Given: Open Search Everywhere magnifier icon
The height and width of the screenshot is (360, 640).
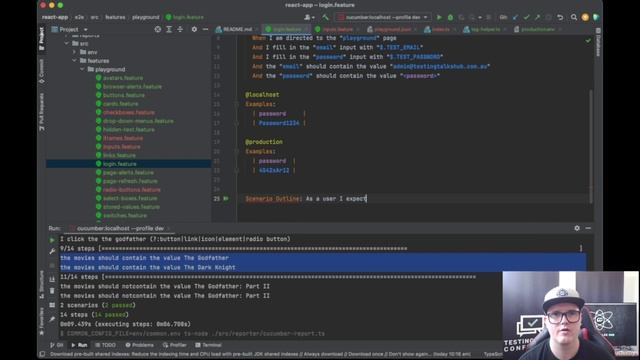Looking at the screenshot, I should pos(574,18).
